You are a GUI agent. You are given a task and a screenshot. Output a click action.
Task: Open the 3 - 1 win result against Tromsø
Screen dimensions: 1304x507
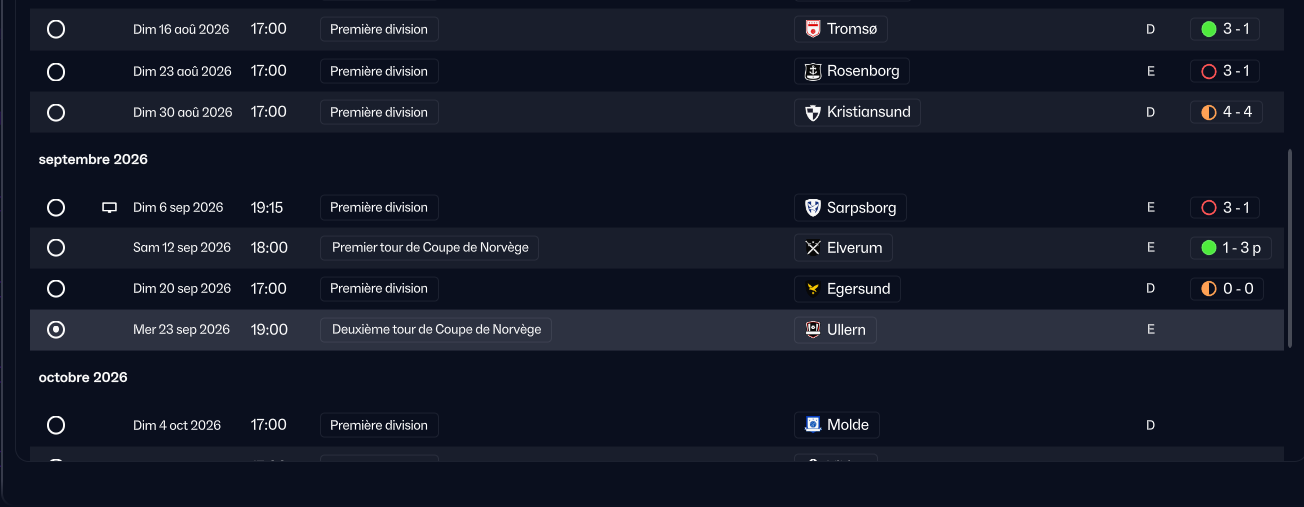tap(1225, 29)
